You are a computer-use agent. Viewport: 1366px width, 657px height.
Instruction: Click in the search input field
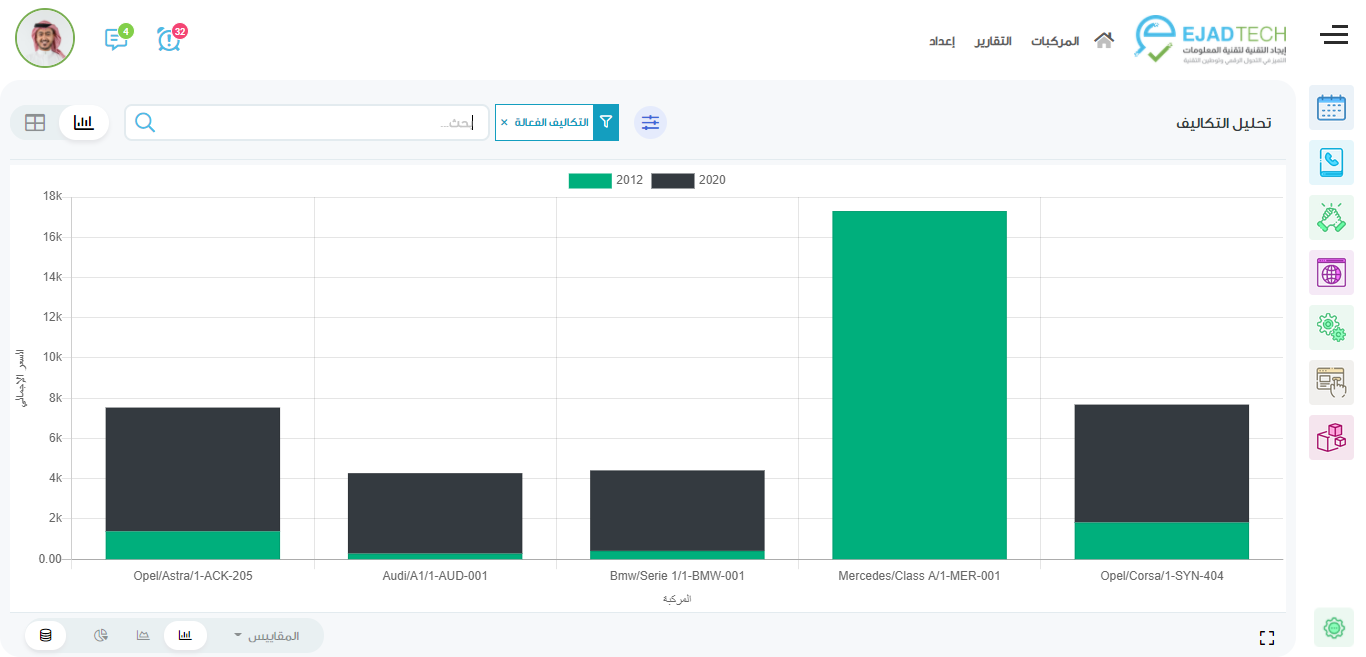(x=320, y=123)
